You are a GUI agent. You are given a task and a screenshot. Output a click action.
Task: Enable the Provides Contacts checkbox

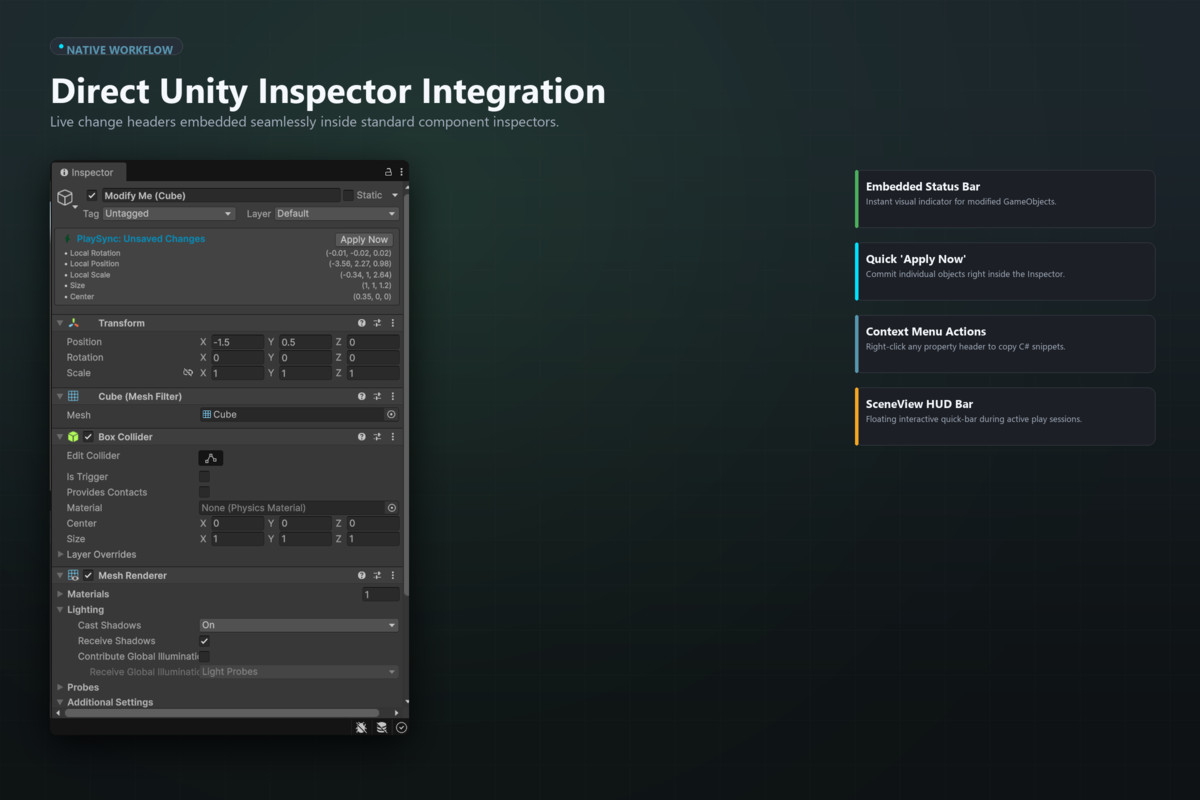204,493
